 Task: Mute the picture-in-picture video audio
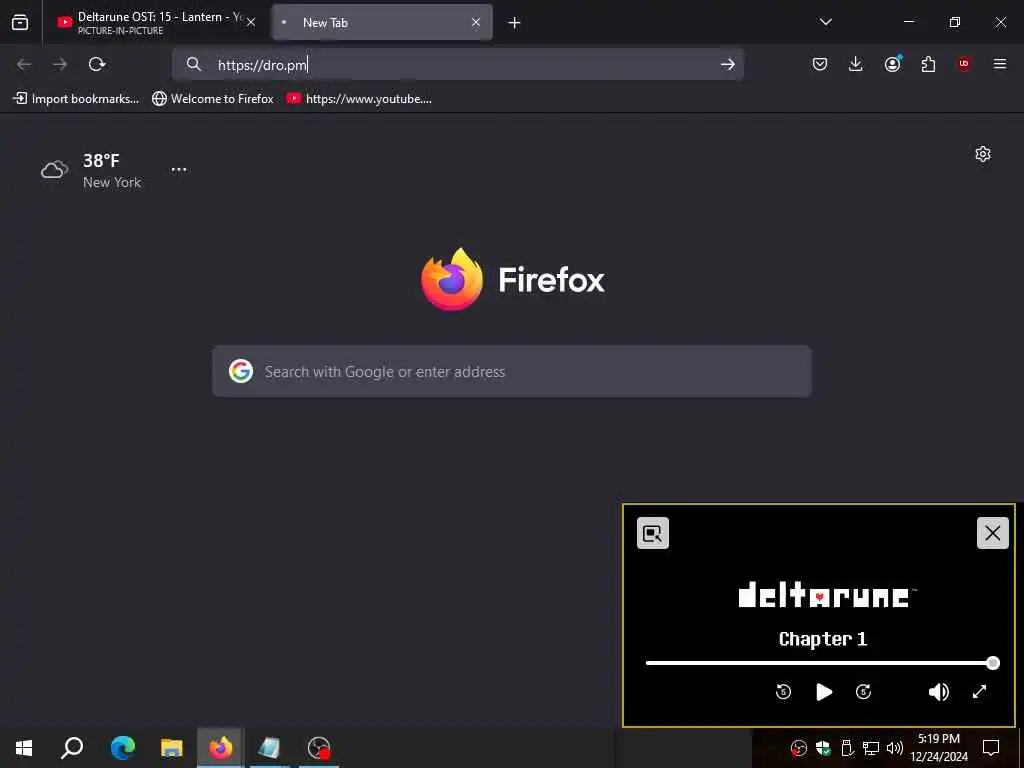click(938, 692)
